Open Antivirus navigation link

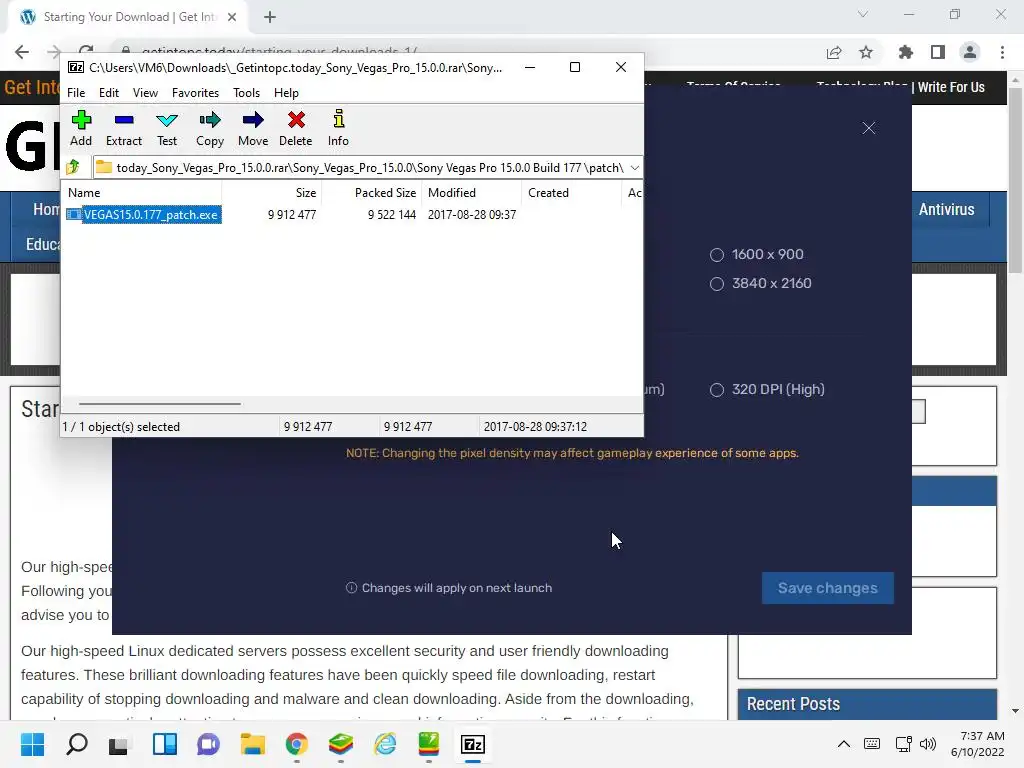tap(946, 209)
